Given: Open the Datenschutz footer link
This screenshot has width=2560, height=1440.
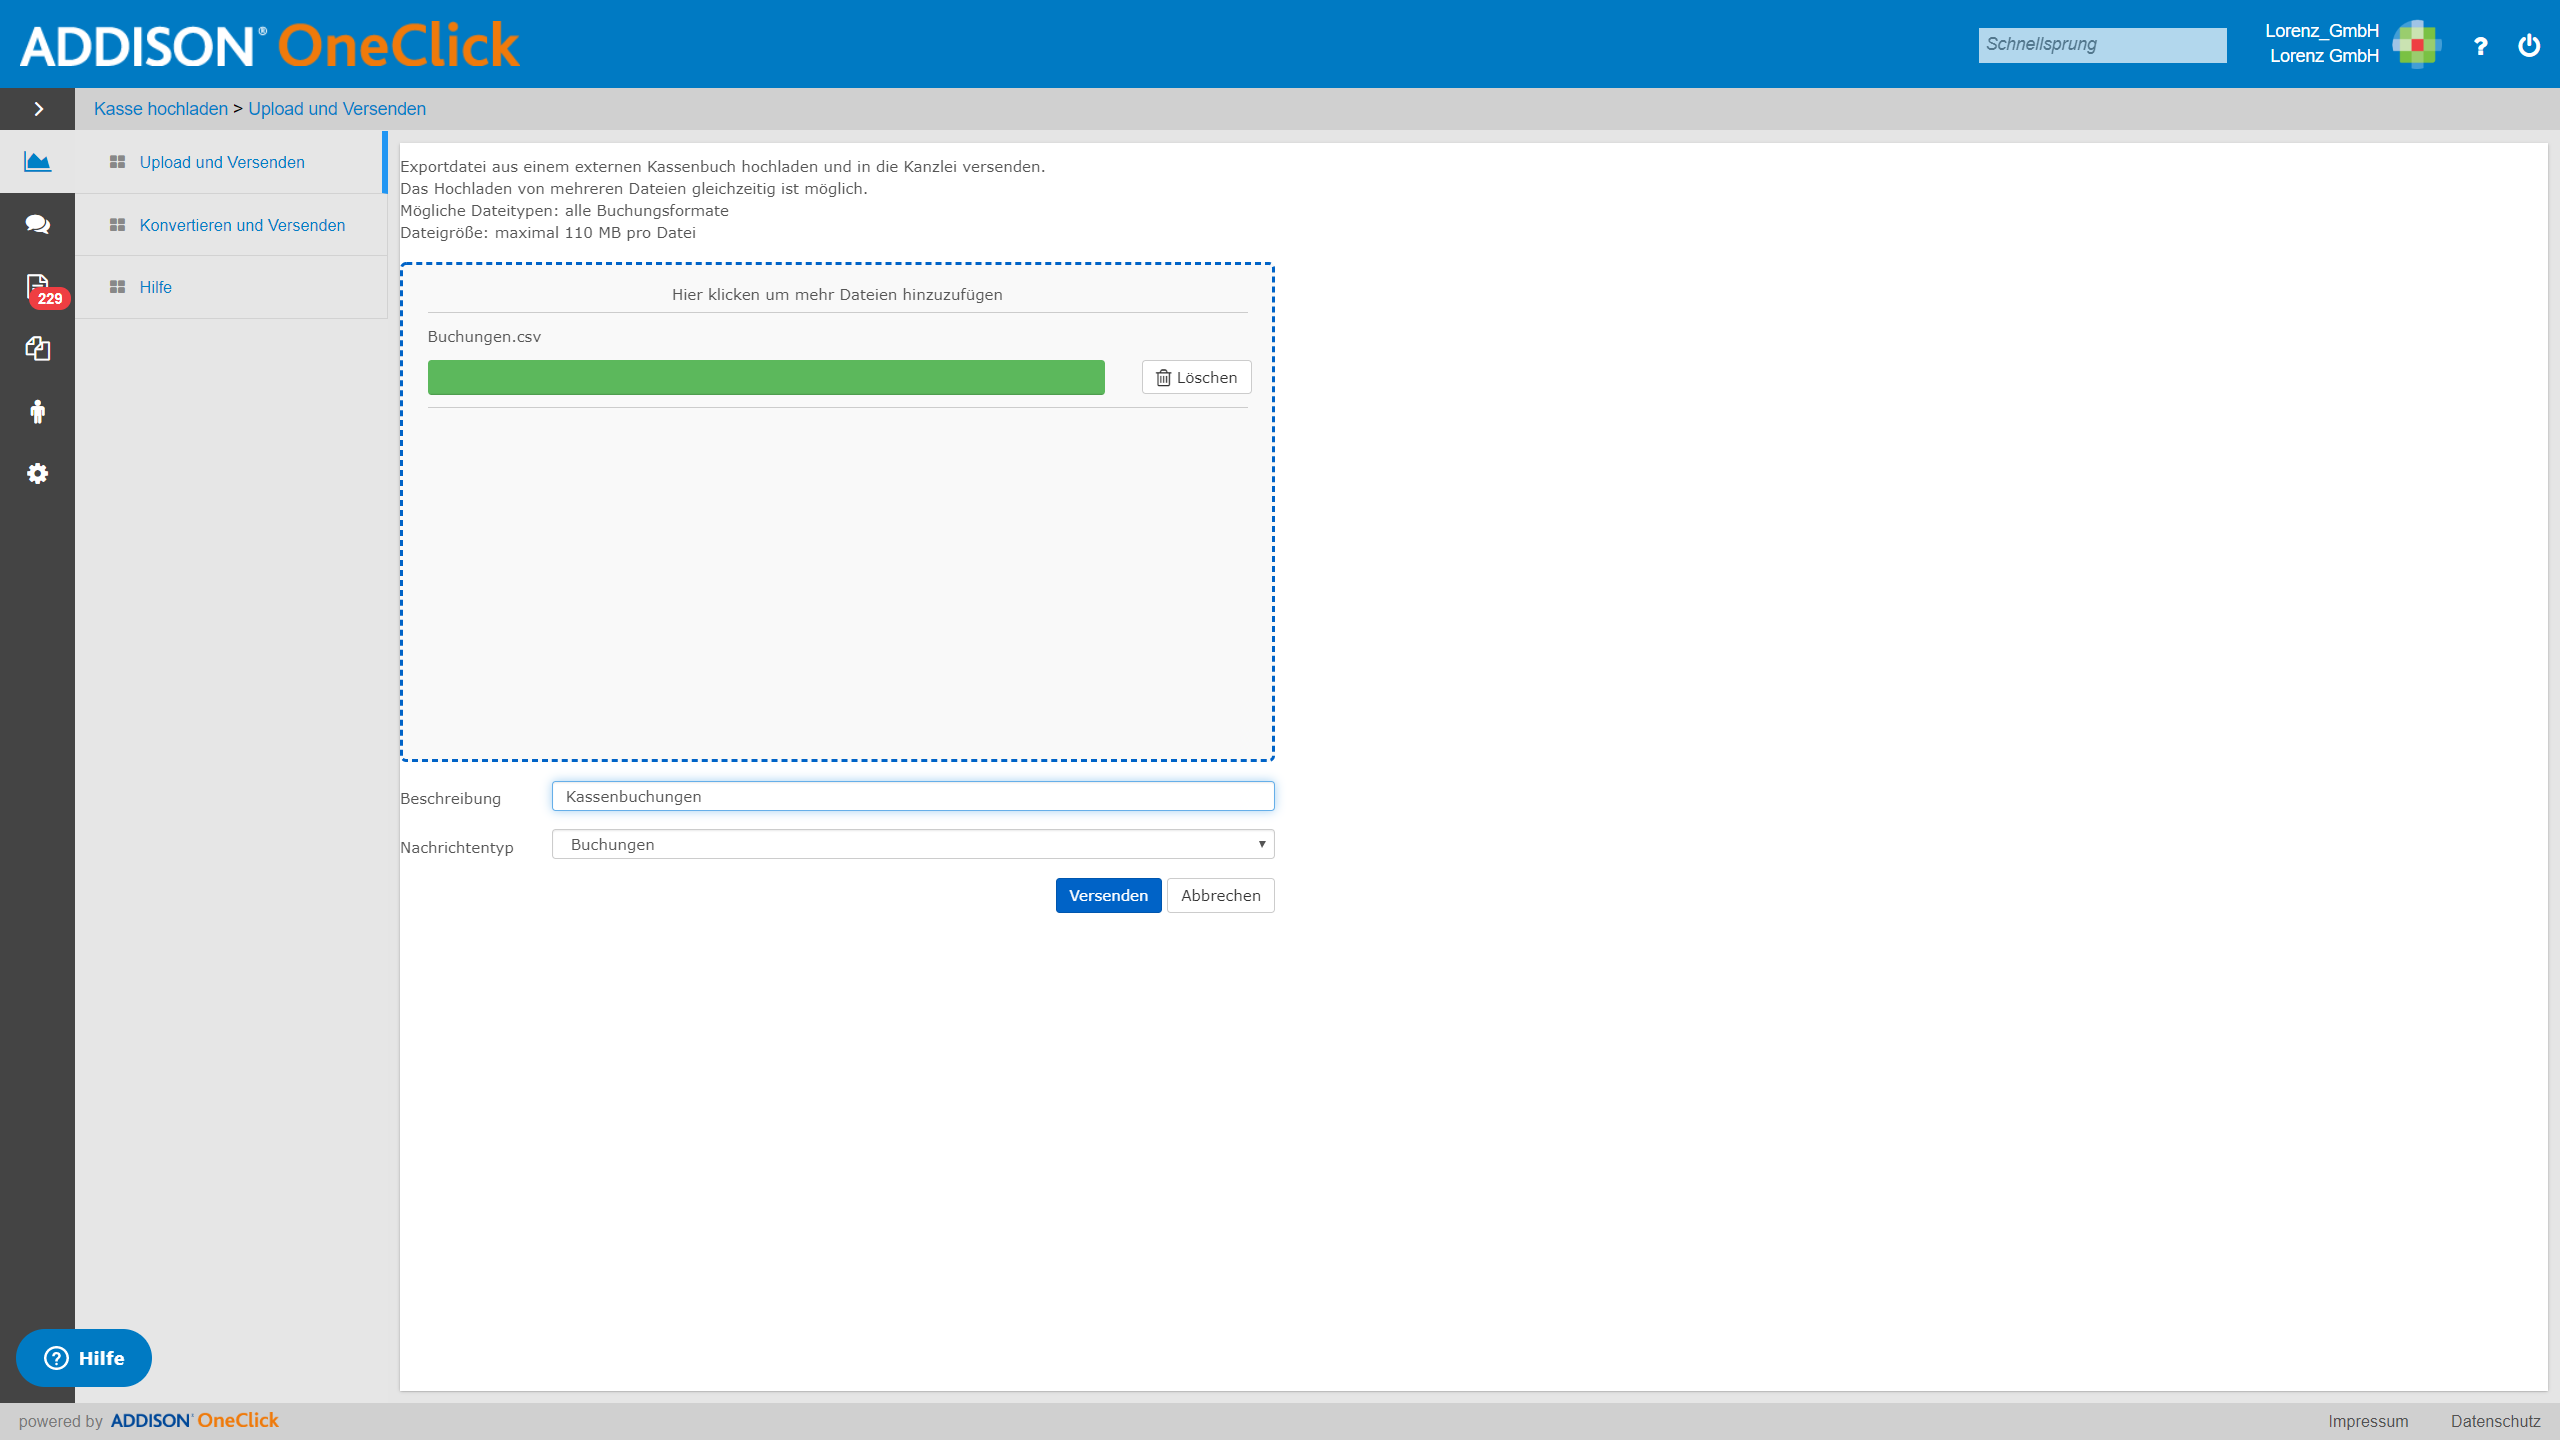Looking at the screenshot, I should tap(2495, 1421).
